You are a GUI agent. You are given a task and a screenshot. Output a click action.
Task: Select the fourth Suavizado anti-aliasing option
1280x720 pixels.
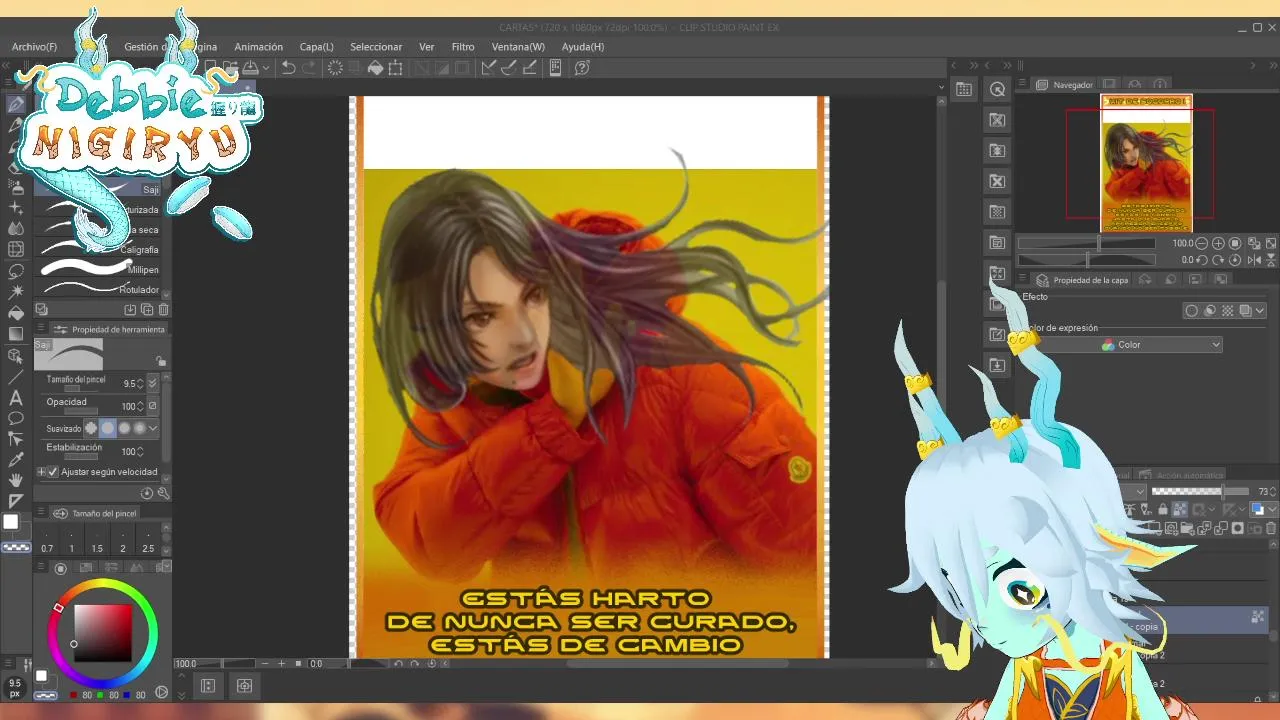click(x=139, y=428)
